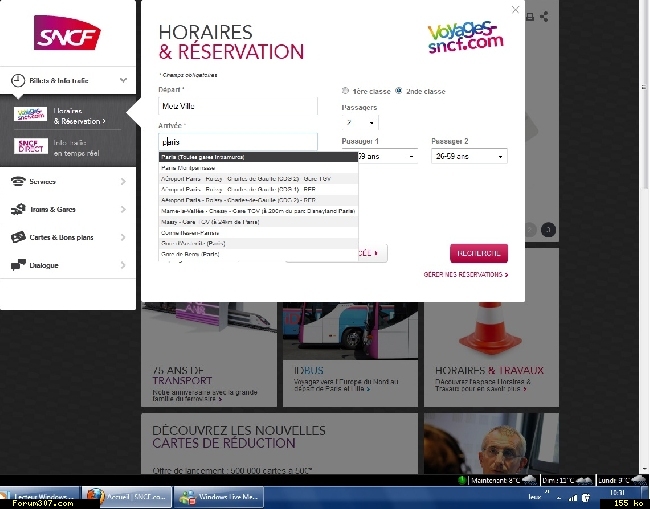
Task: Click the clock icon beside Billets & Info trafic
Action: (18, 80)
